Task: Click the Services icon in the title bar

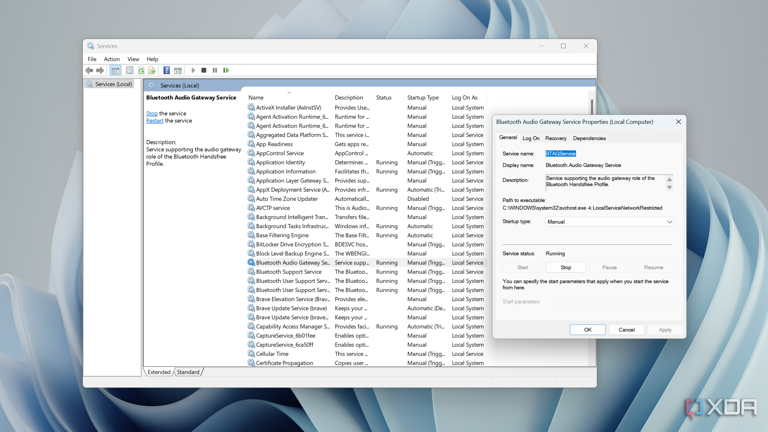Action: tap(91, 46)
